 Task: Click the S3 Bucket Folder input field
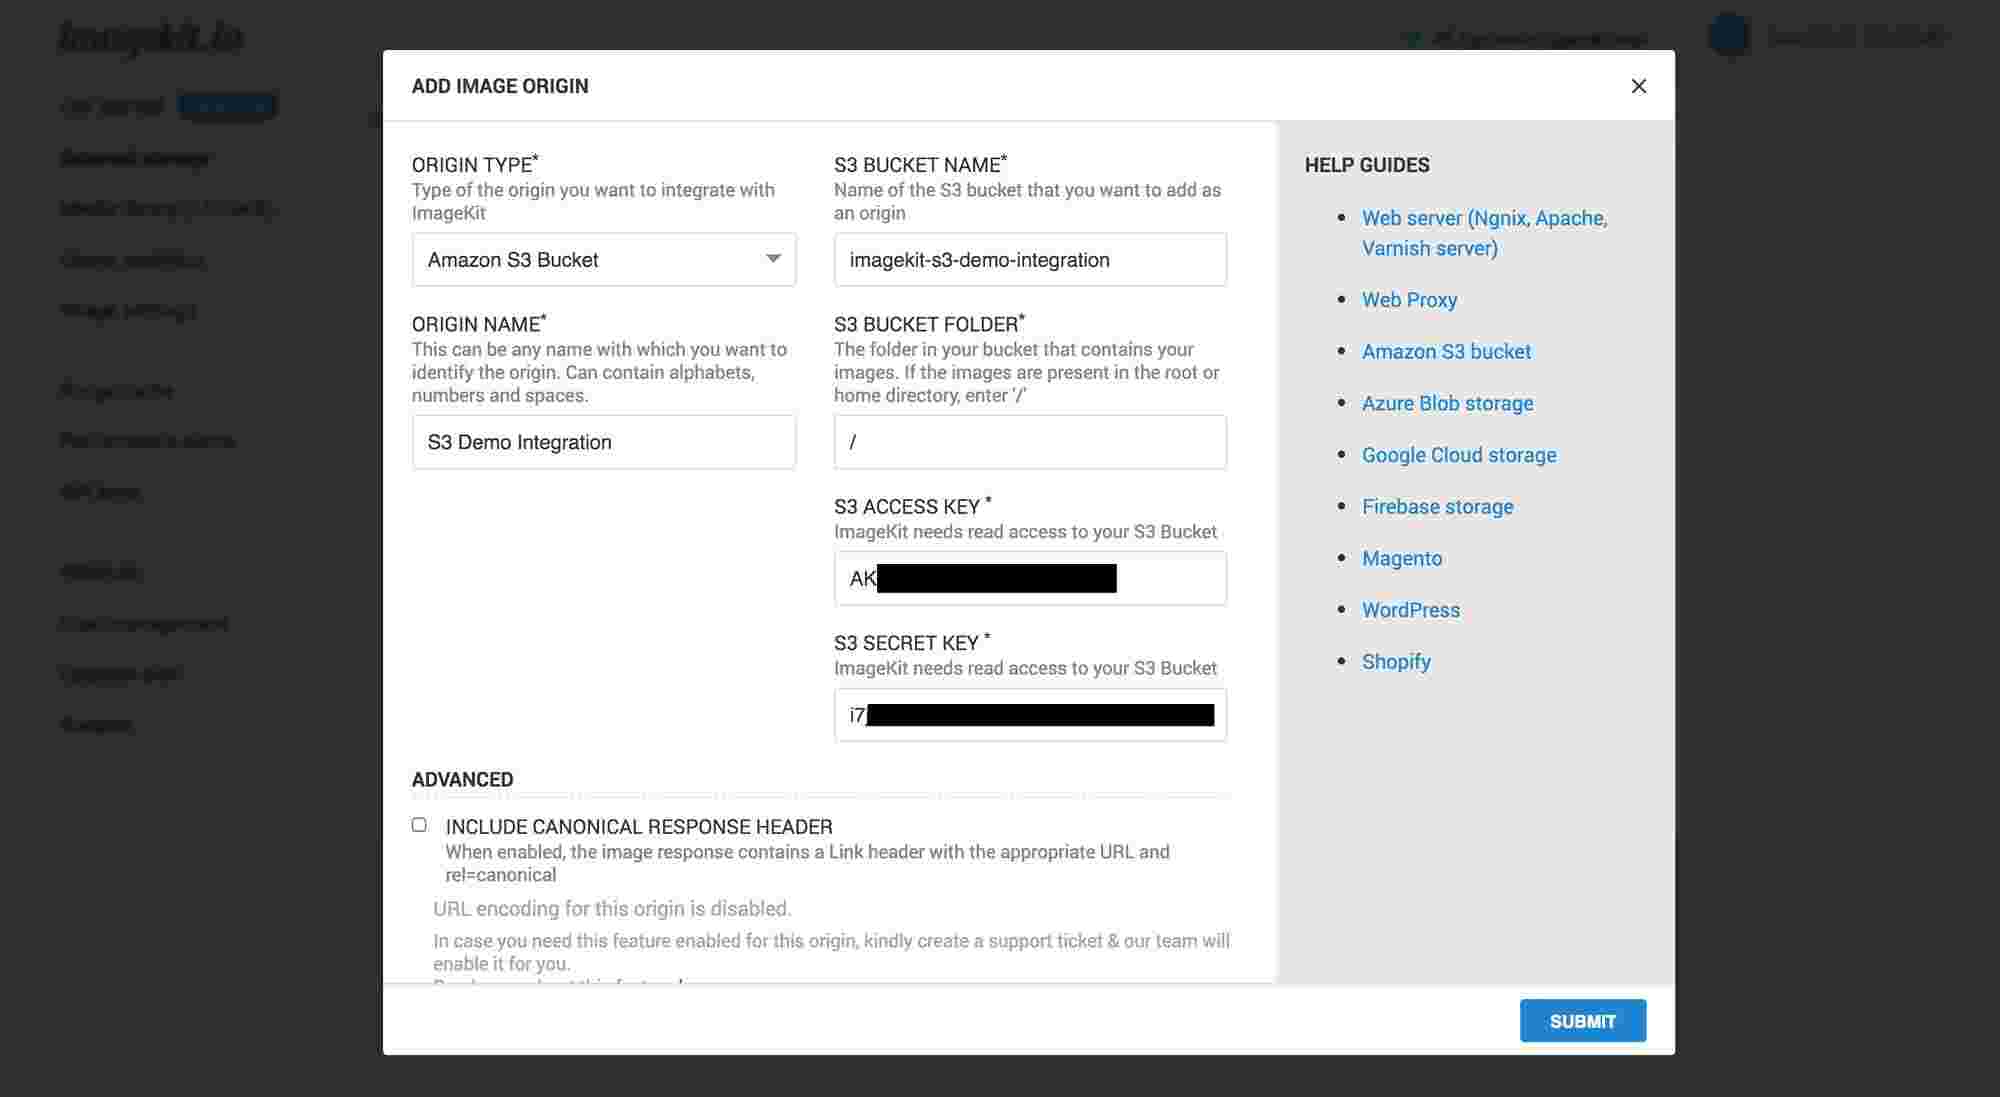[x=1030, y=441]
